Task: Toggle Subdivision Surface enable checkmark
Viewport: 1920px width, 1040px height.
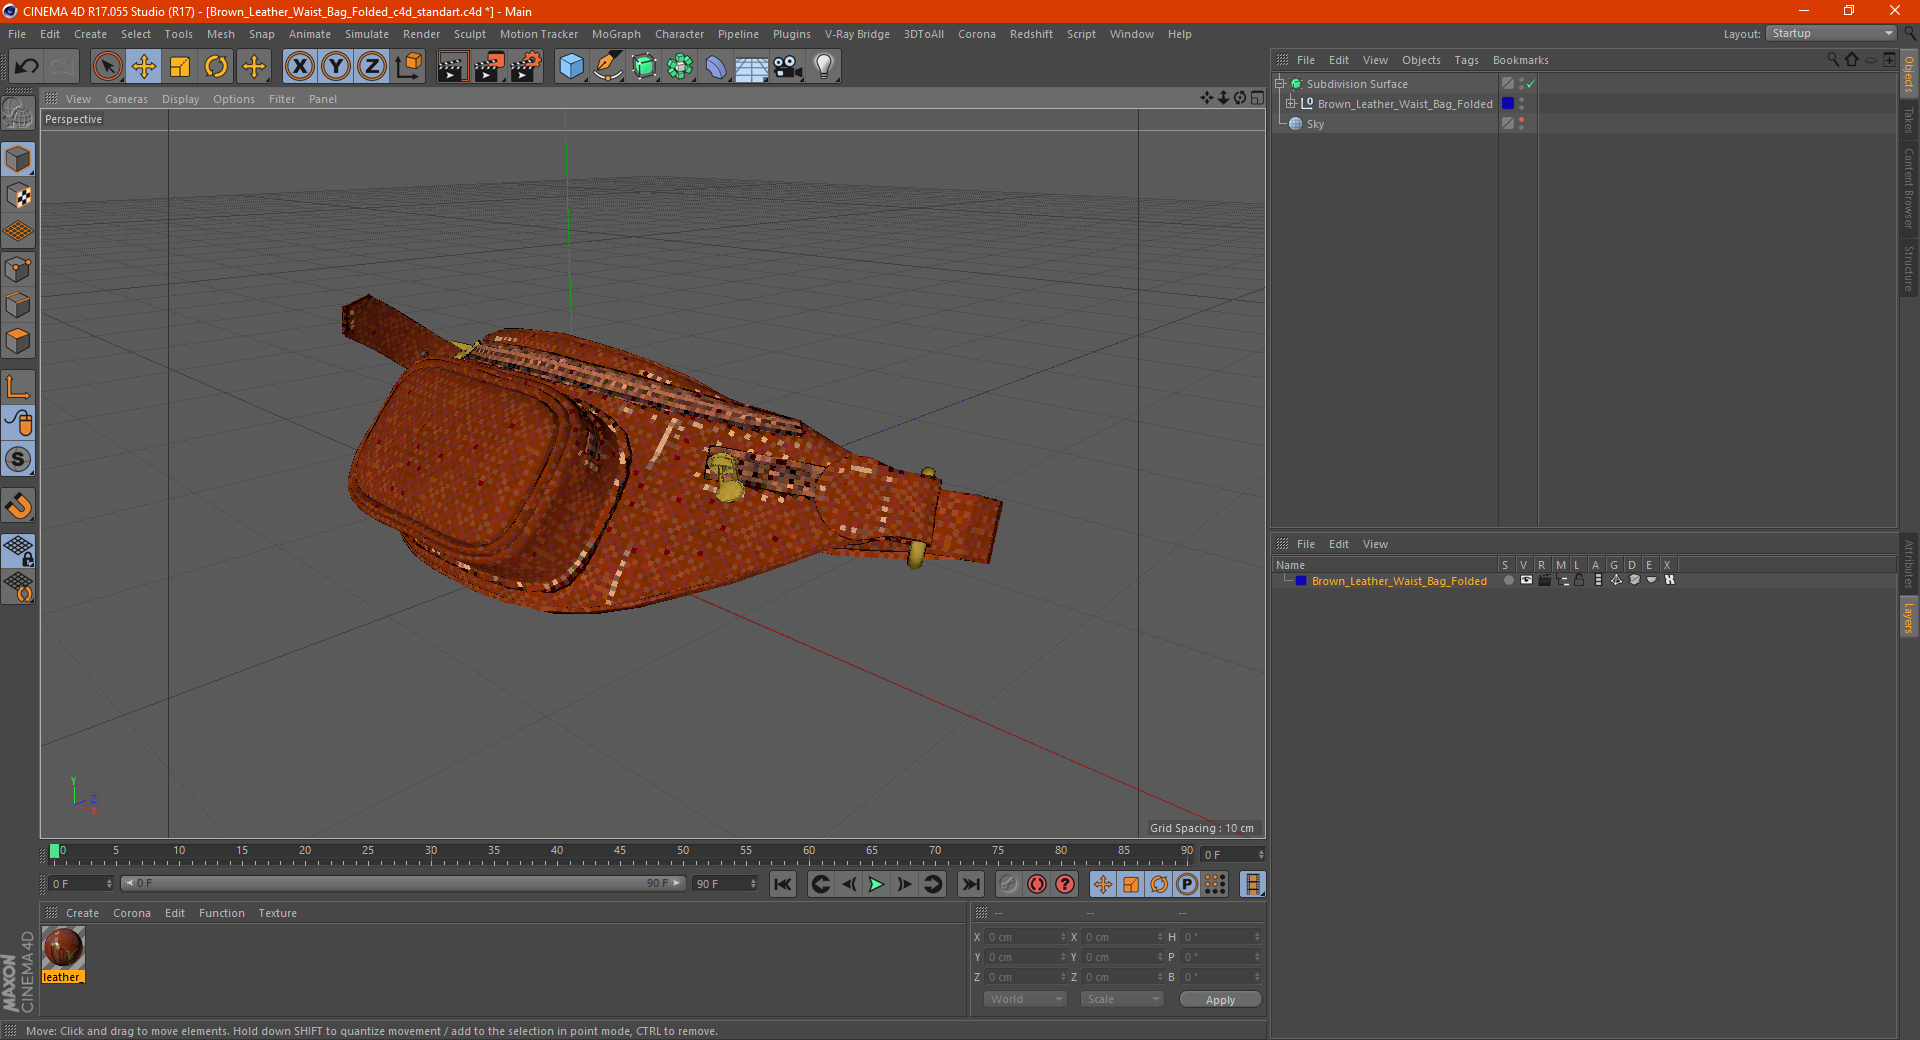Action: click(1530, 84)
